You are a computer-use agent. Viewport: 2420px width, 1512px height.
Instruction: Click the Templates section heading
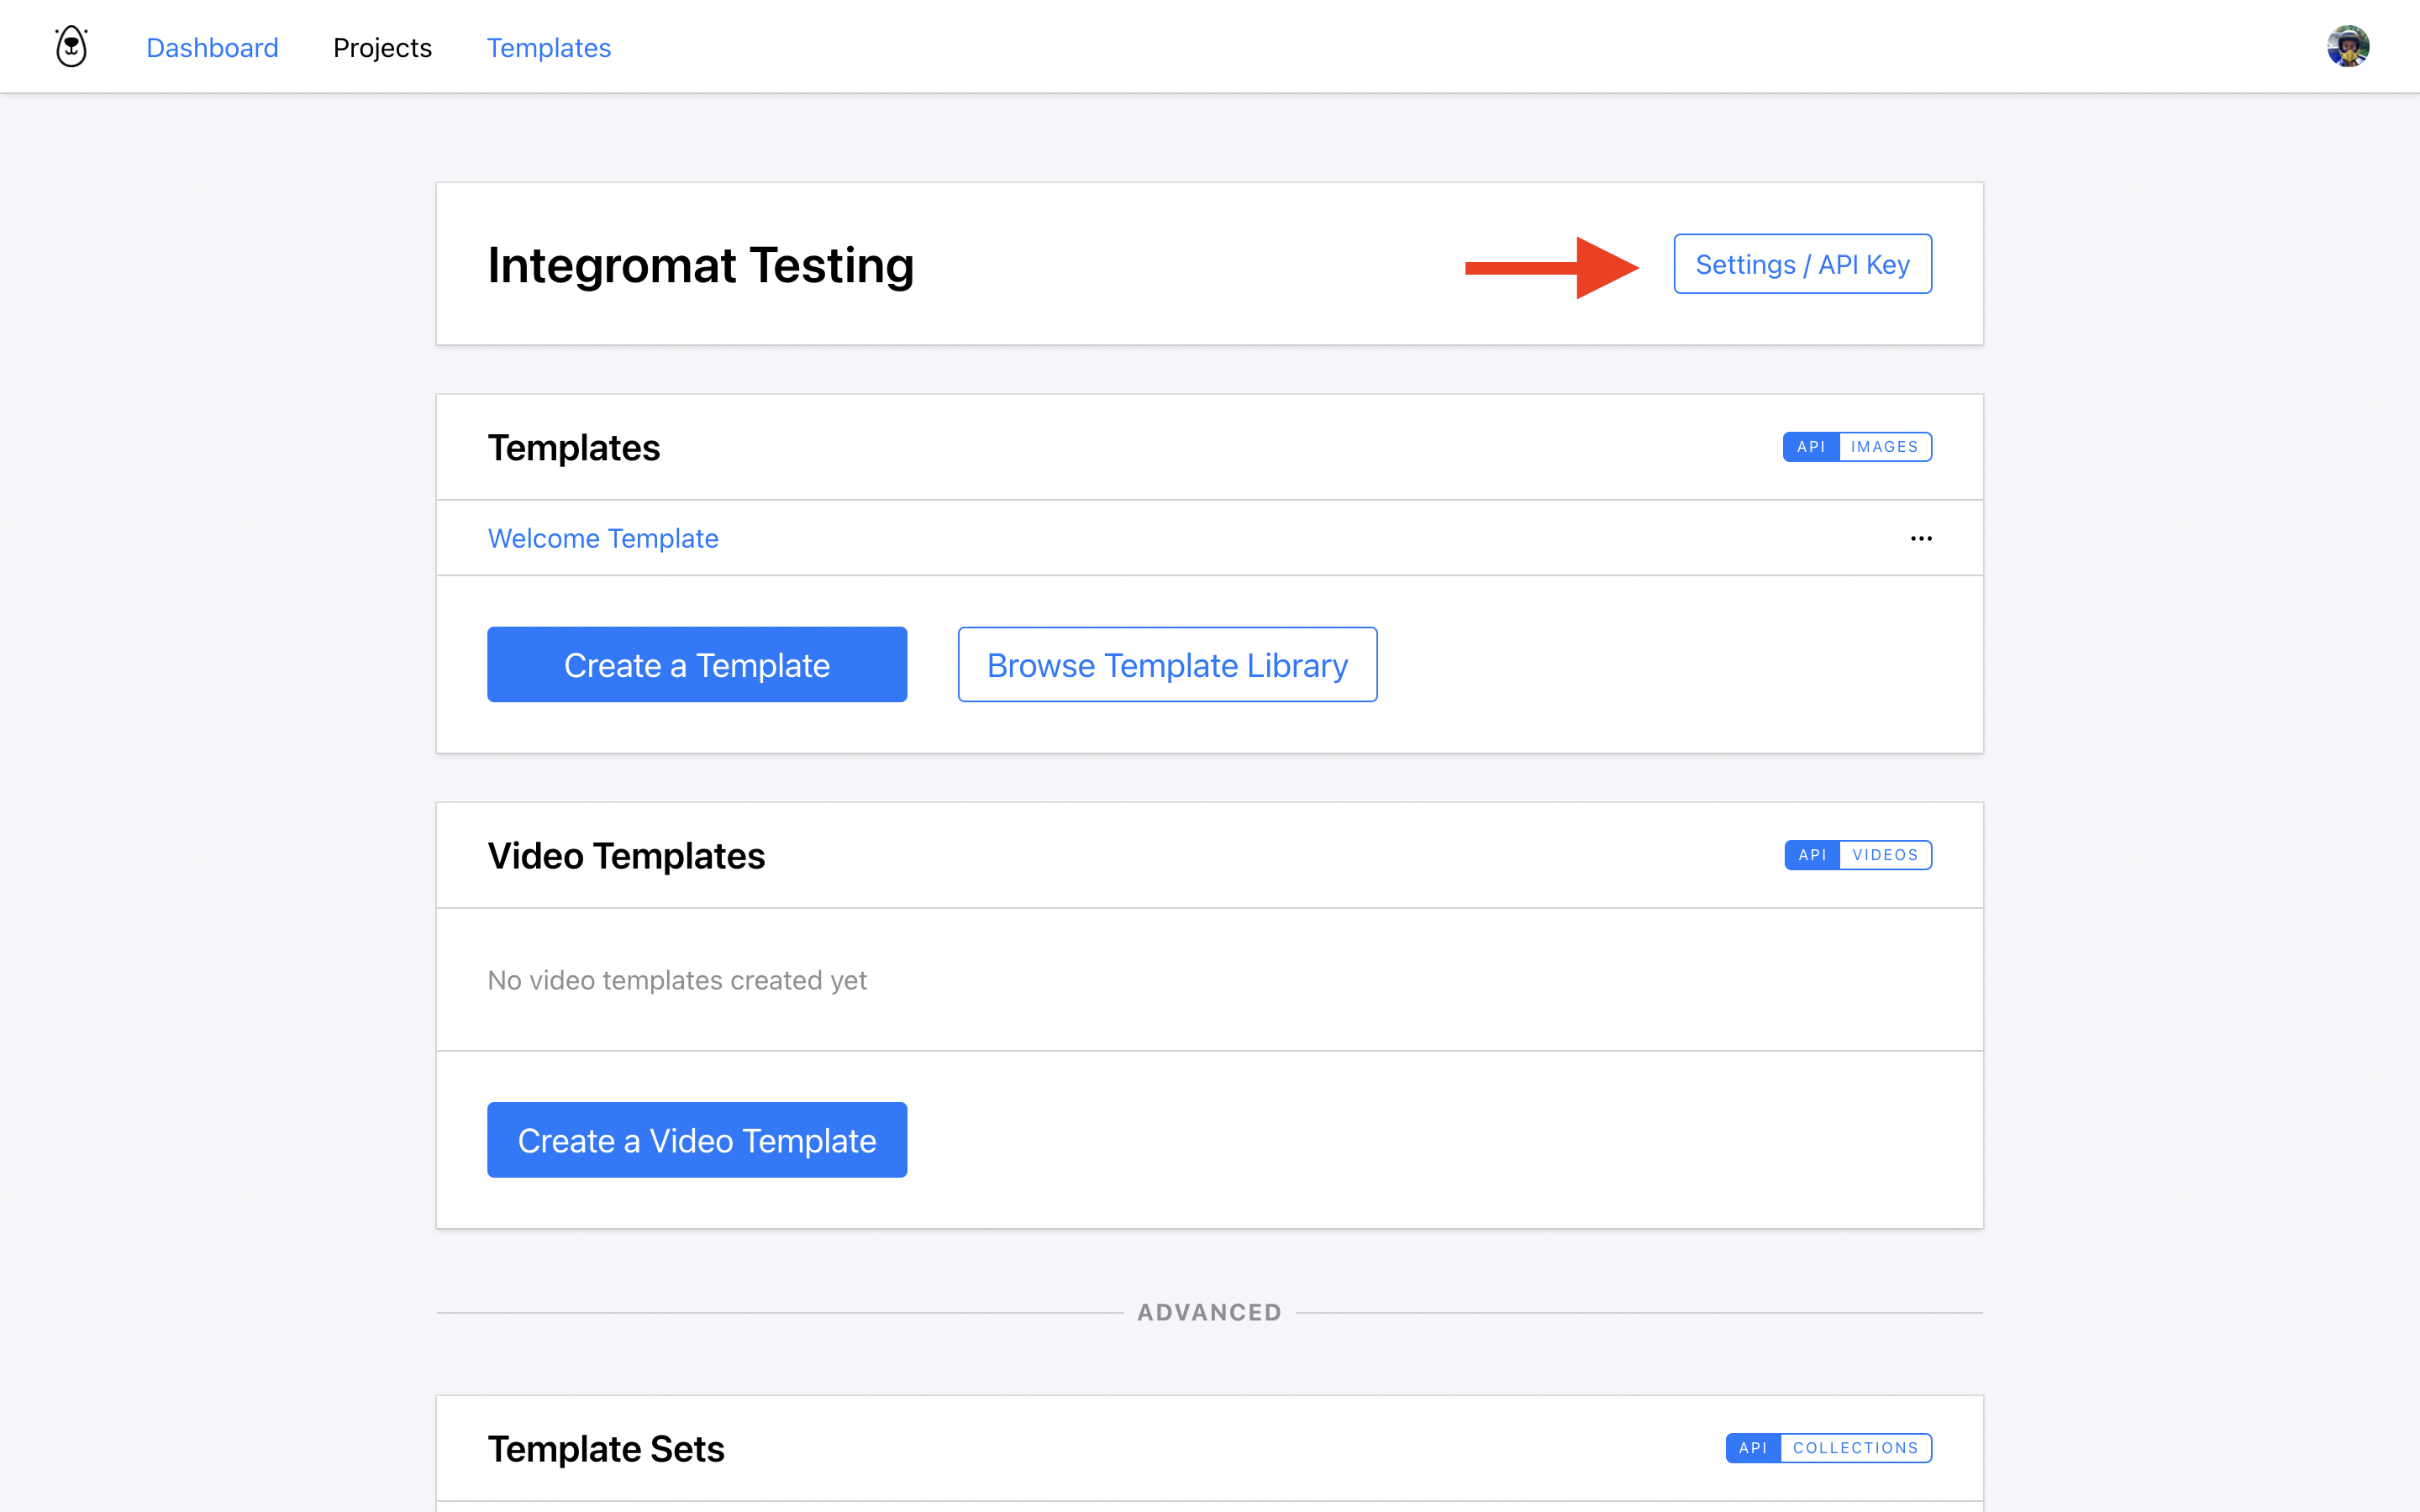(574, 448)
